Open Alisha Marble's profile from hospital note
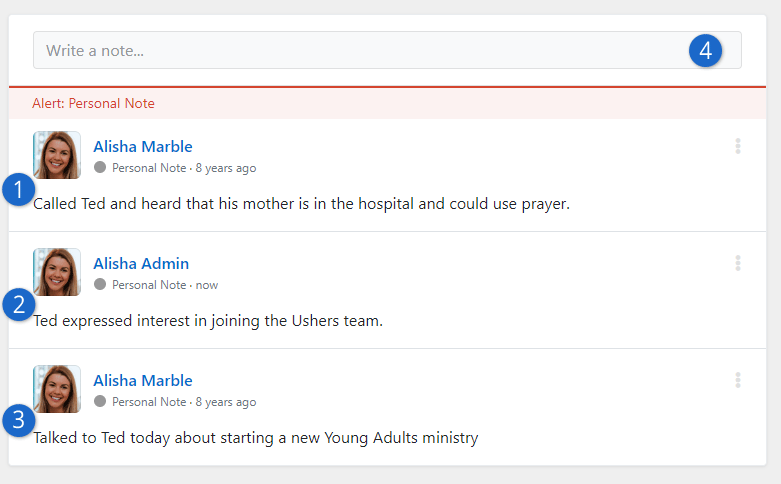This screenshot has width=781, height=484. (x=143, y=146)
